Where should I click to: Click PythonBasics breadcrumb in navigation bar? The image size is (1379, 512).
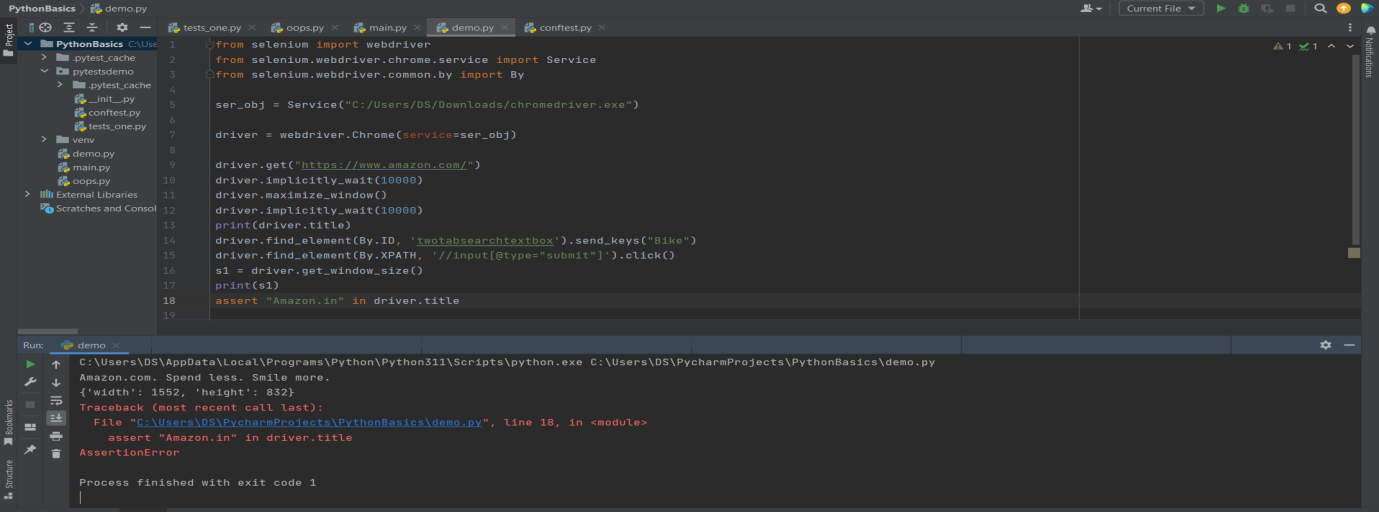tap(41, 8)
